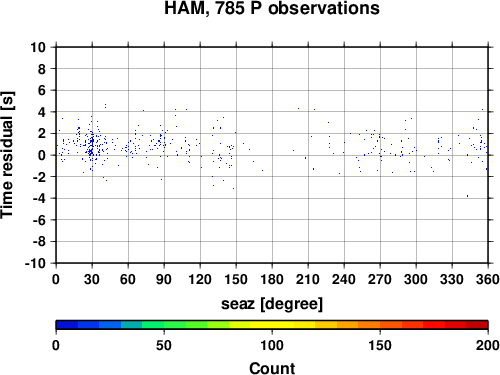
Task: Click the x-axis tick label 30
Action: [x=92, y=279]
